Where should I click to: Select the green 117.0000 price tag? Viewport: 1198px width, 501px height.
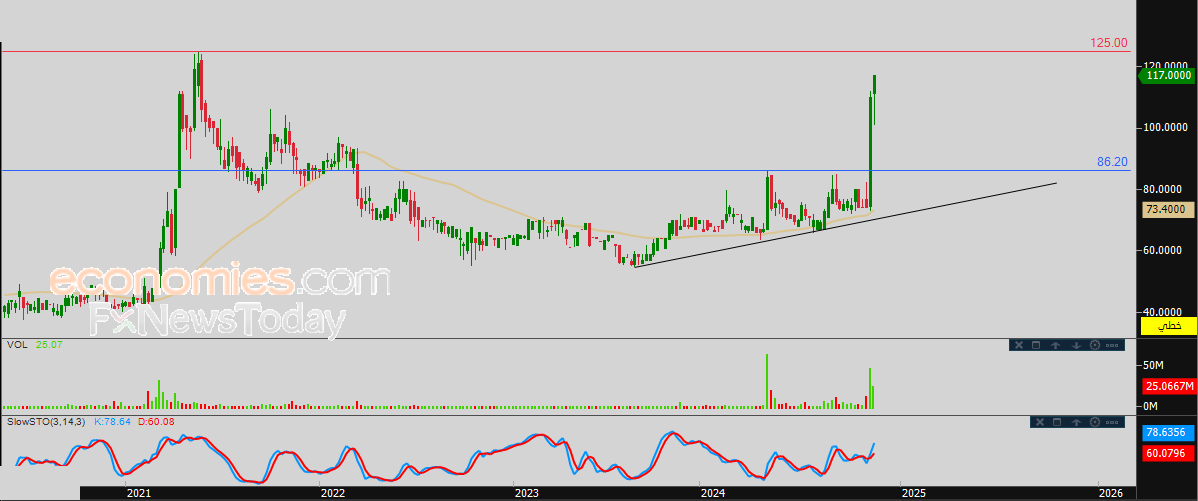click(x=1167, y=75)
